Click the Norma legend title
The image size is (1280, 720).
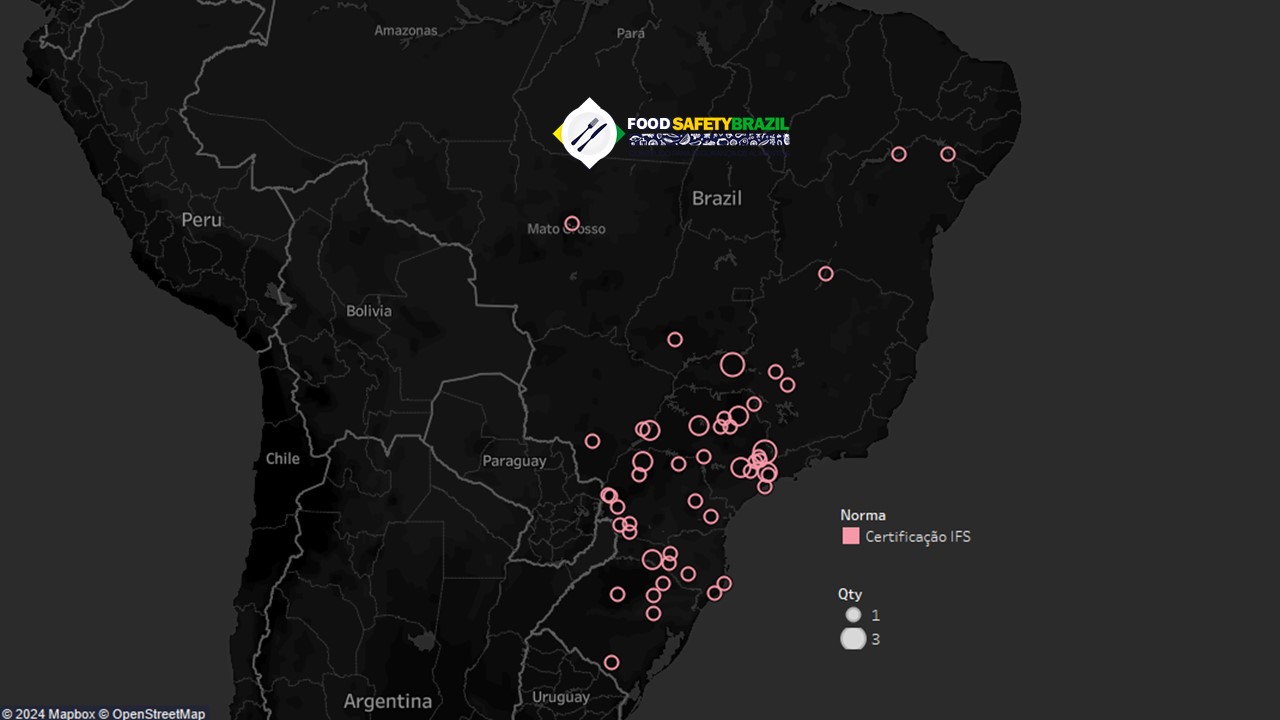pyautogui.click(x=863, y=515)
